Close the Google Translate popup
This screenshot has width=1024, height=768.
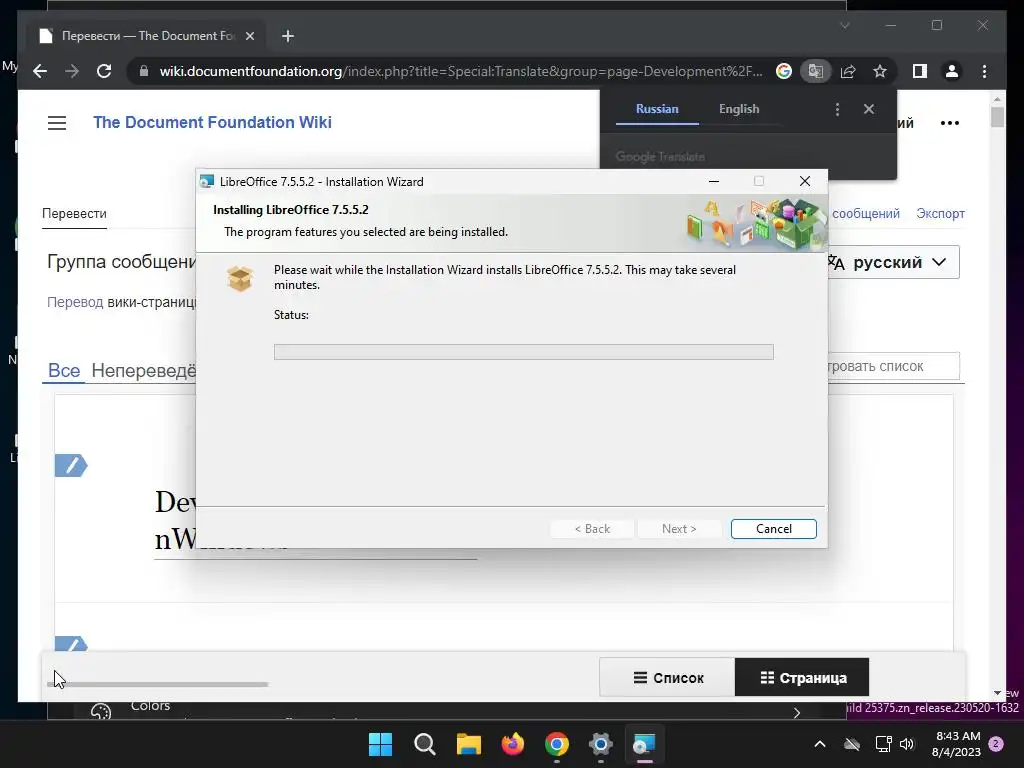869,109
